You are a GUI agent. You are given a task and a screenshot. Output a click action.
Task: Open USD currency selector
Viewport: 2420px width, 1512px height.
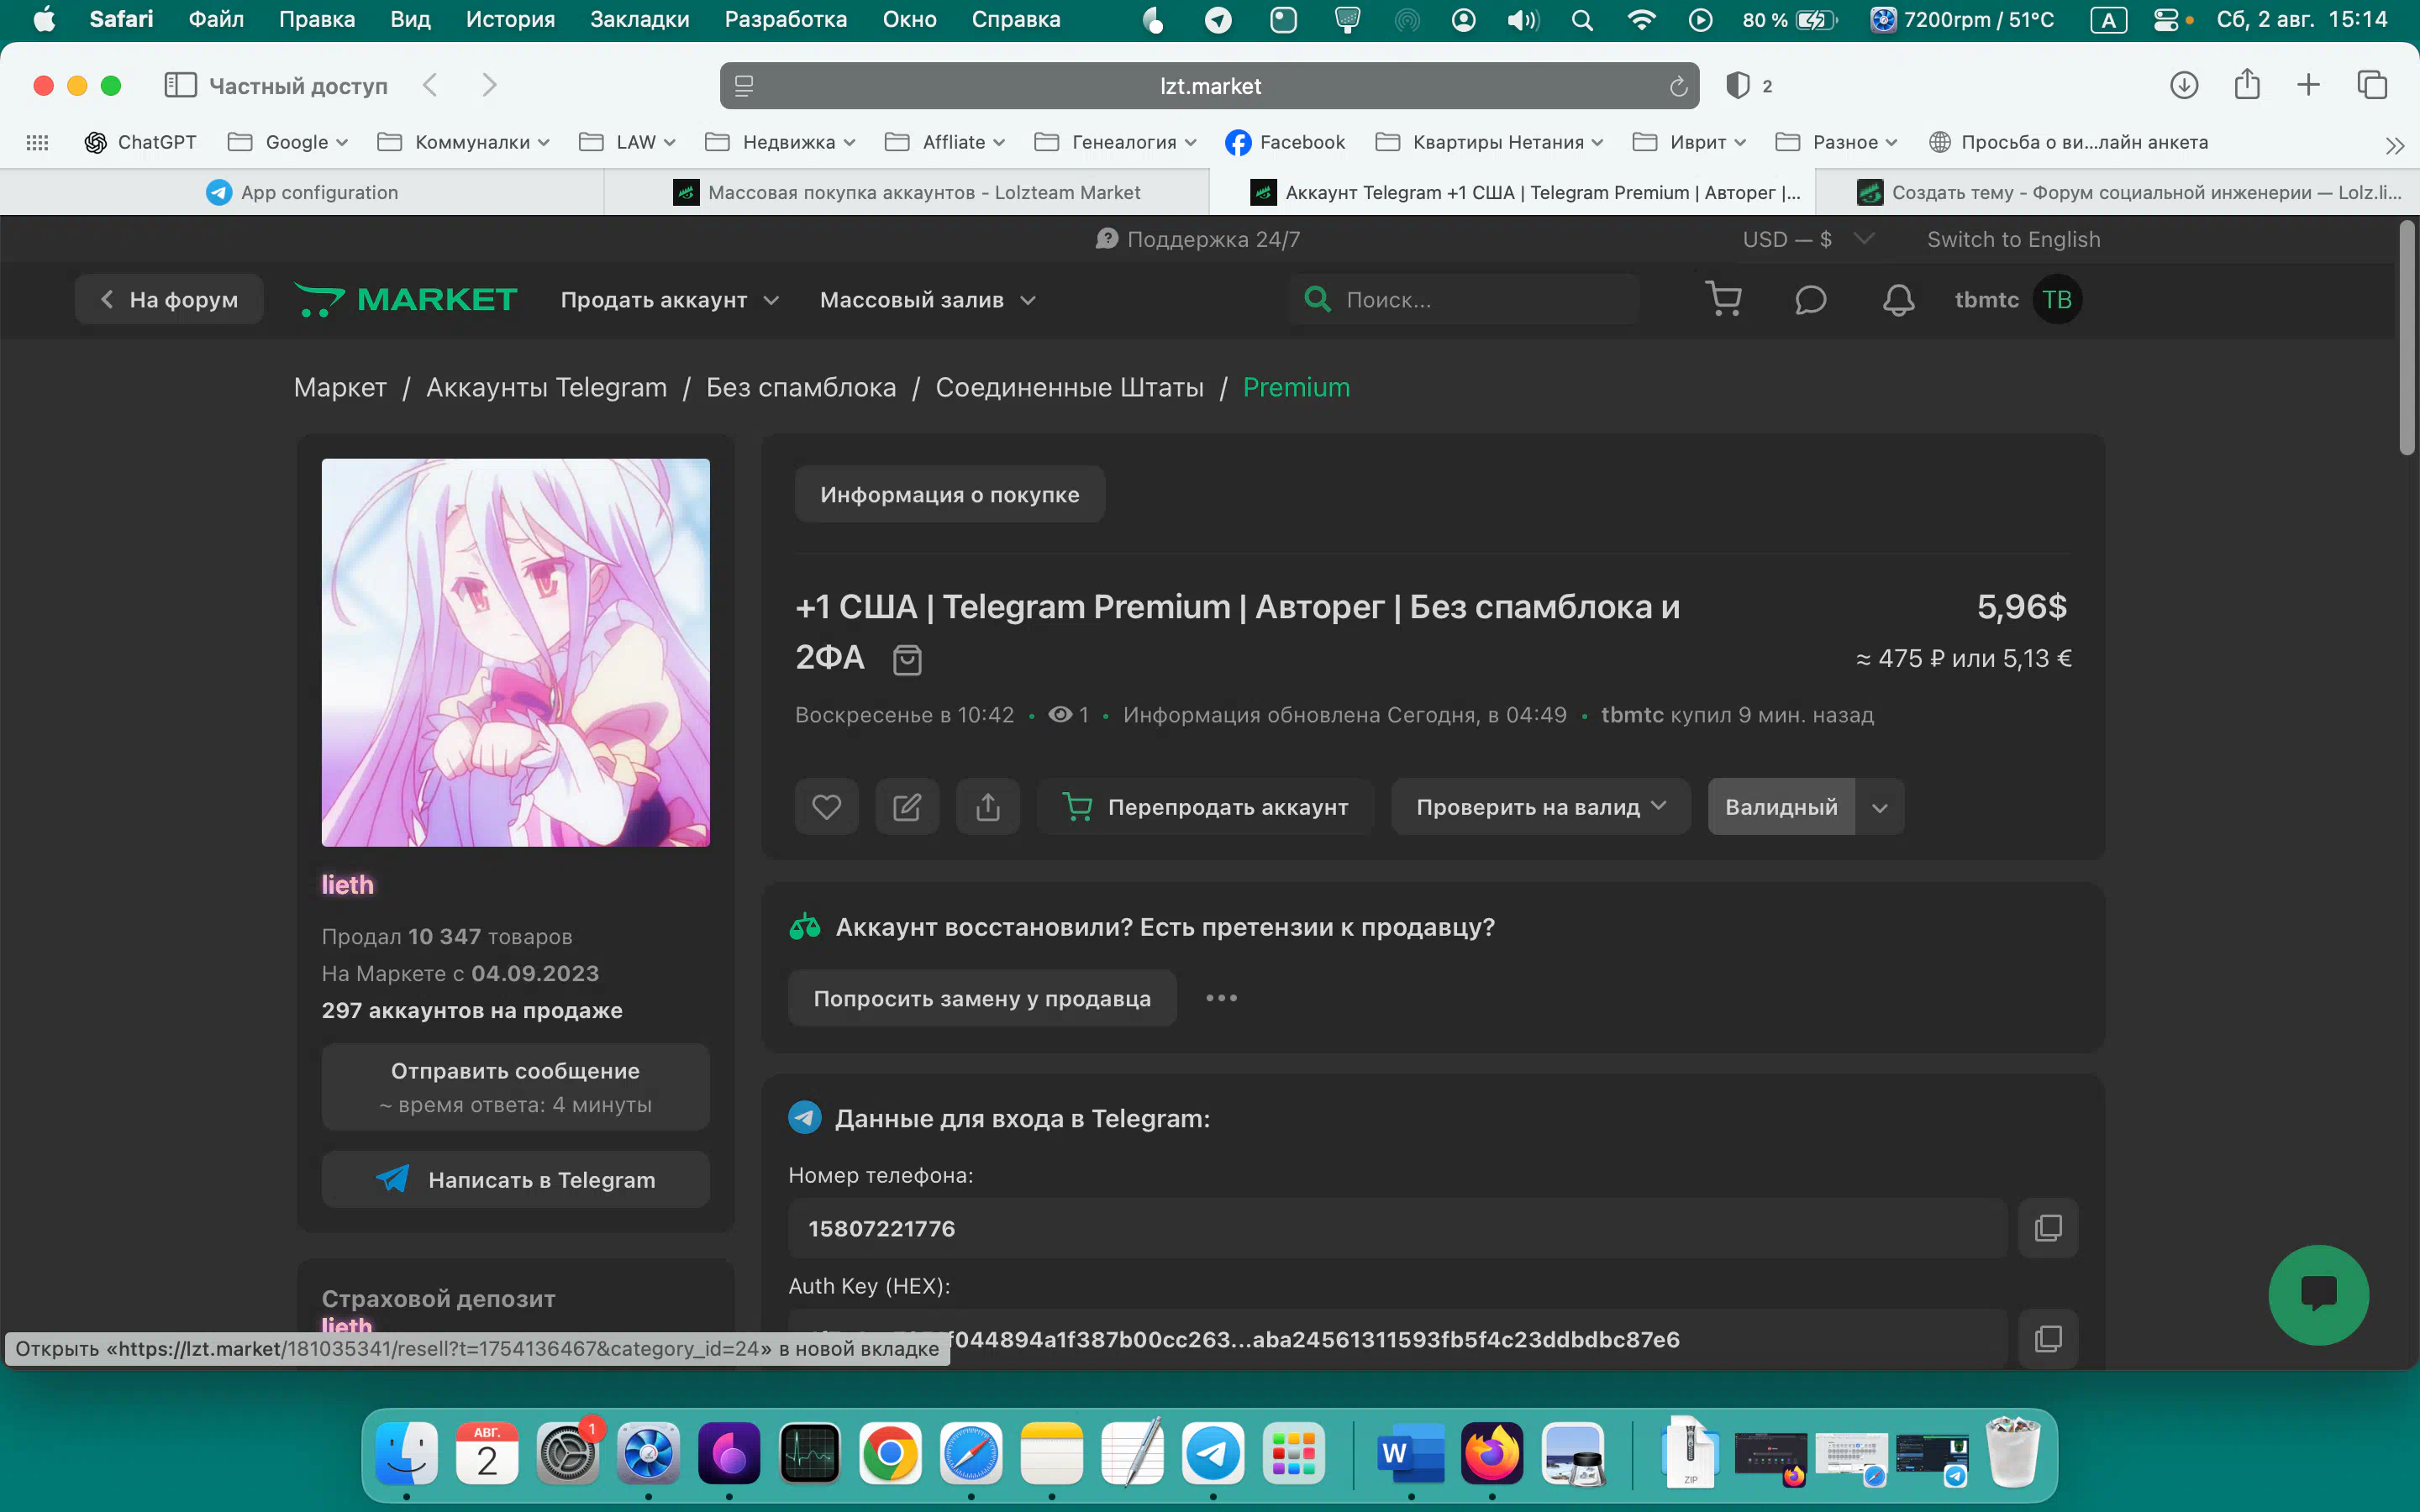tap(1808, 240)
